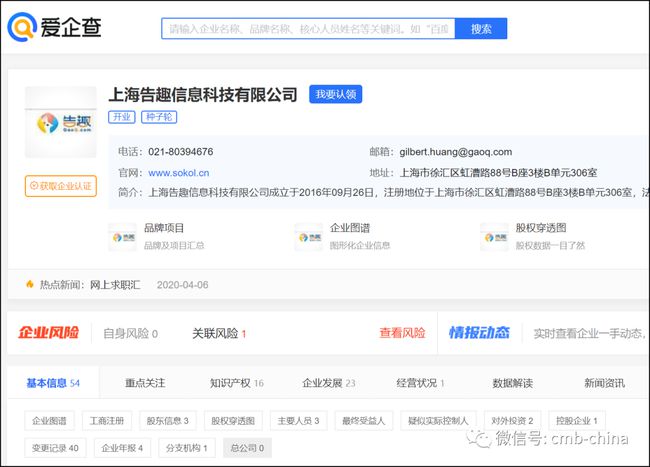The width and height of the screenshot is (650, 467).
Task: Click 总公司 0 chip
Action: coord(247,448)
